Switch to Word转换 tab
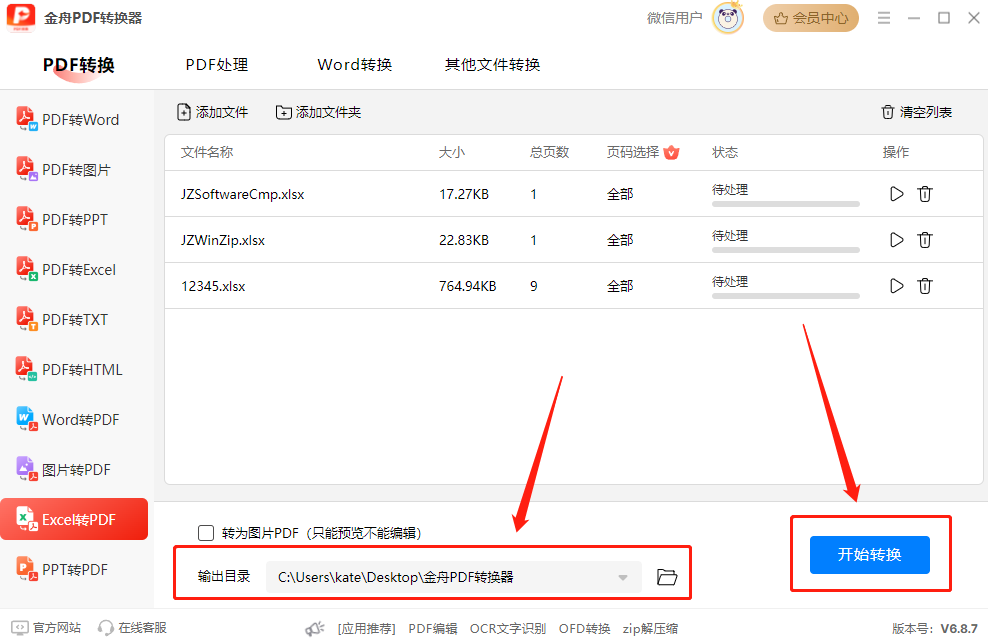988x642 pixels. click(355, 64)
